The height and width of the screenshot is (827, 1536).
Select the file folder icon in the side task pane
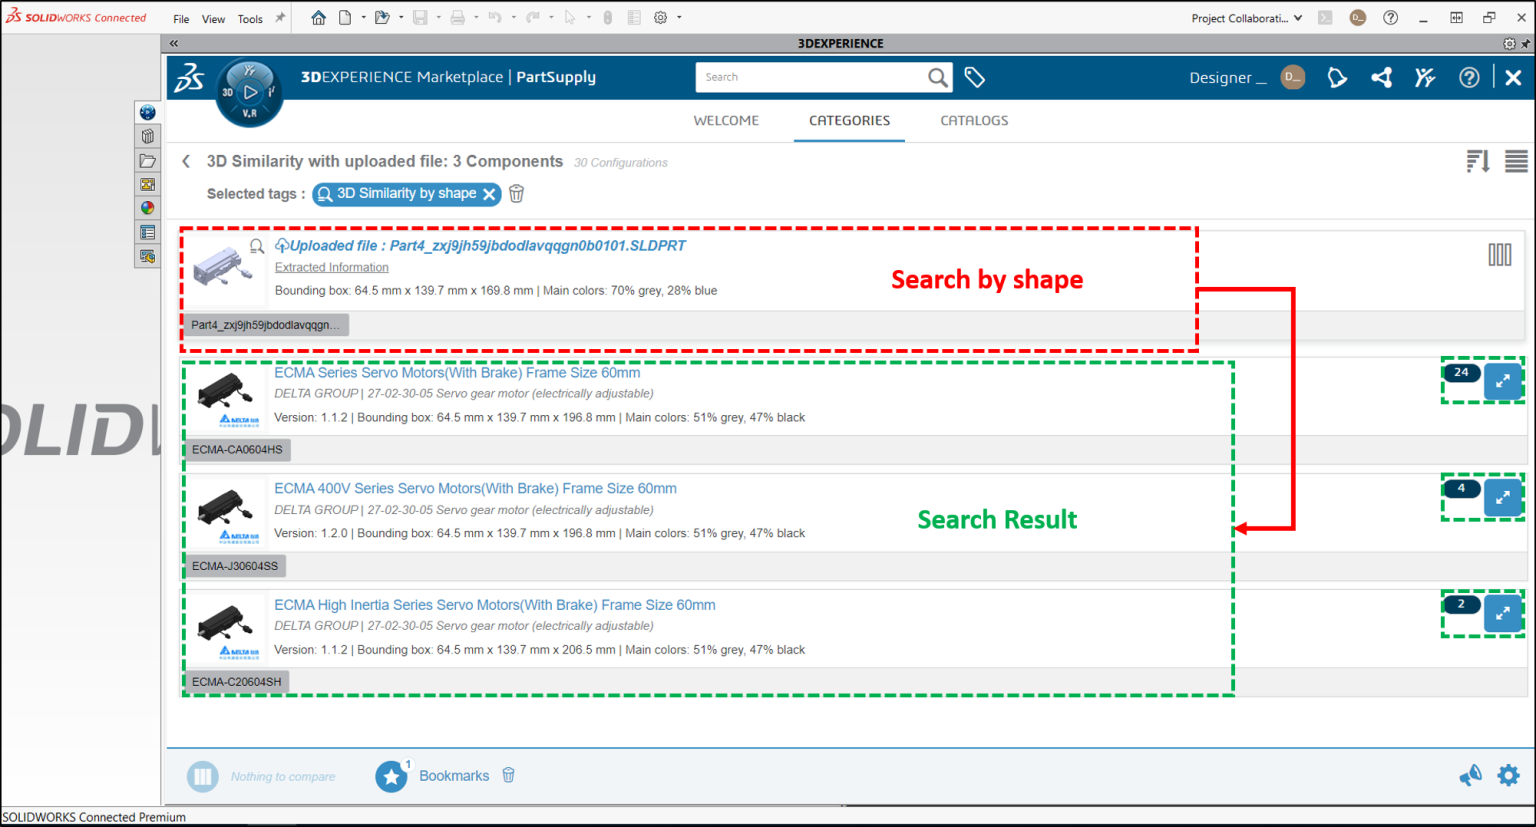click(x=148, y=160)
